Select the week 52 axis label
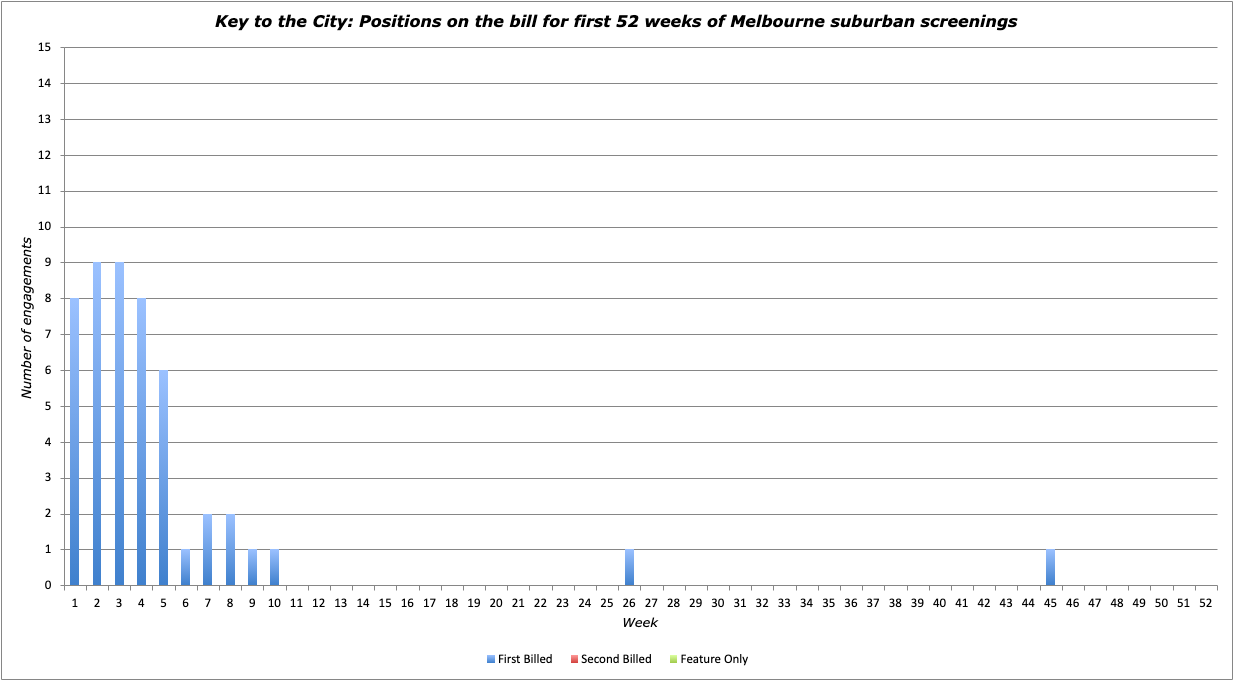1233x680 pixels. coord(1205,604)
